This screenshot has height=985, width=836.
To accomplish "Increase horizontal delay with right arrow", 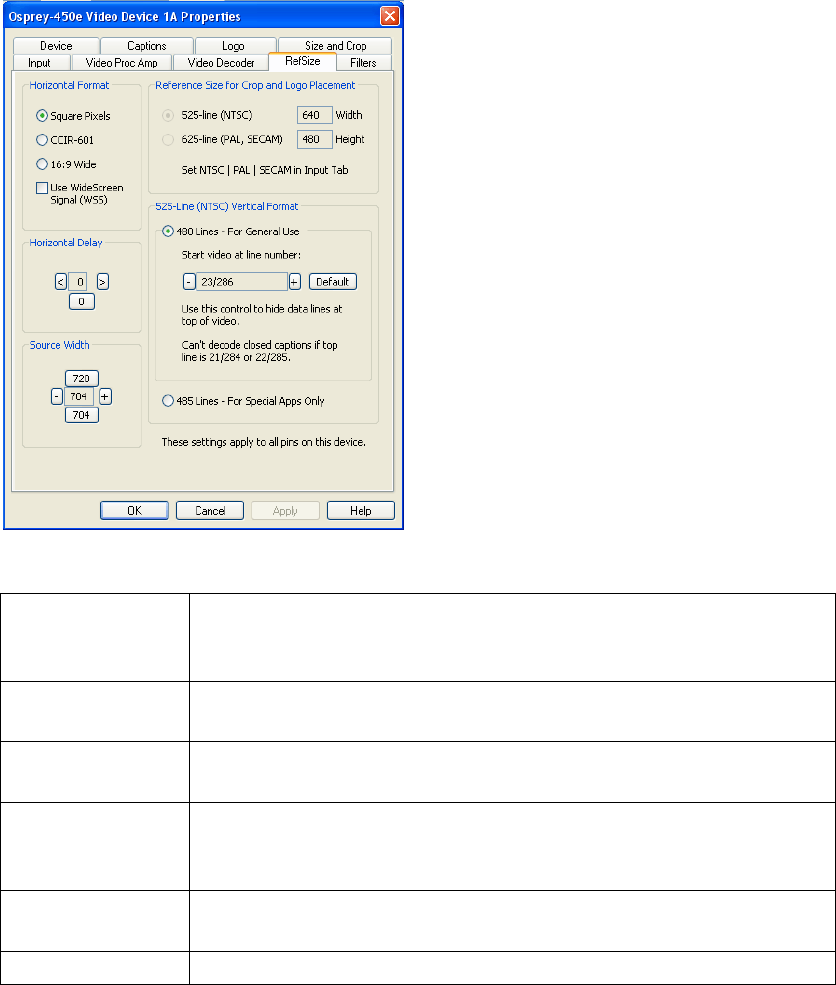I will coord(103,282).
